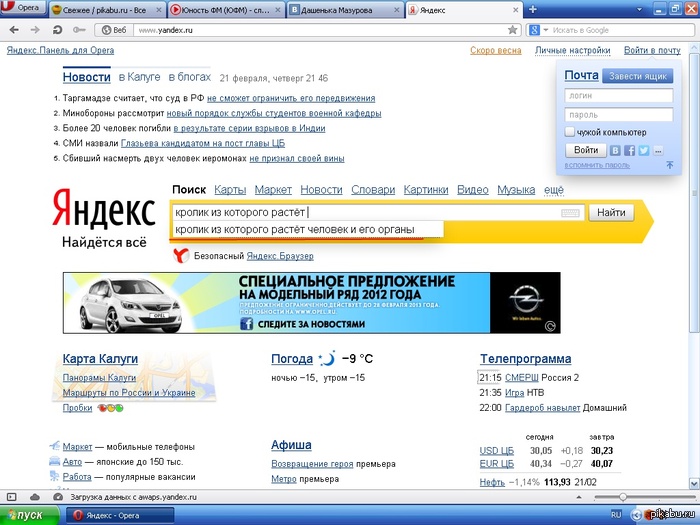Click the Завести ящик button
This screenshot has width=700, height=525.
coord(638,76)
